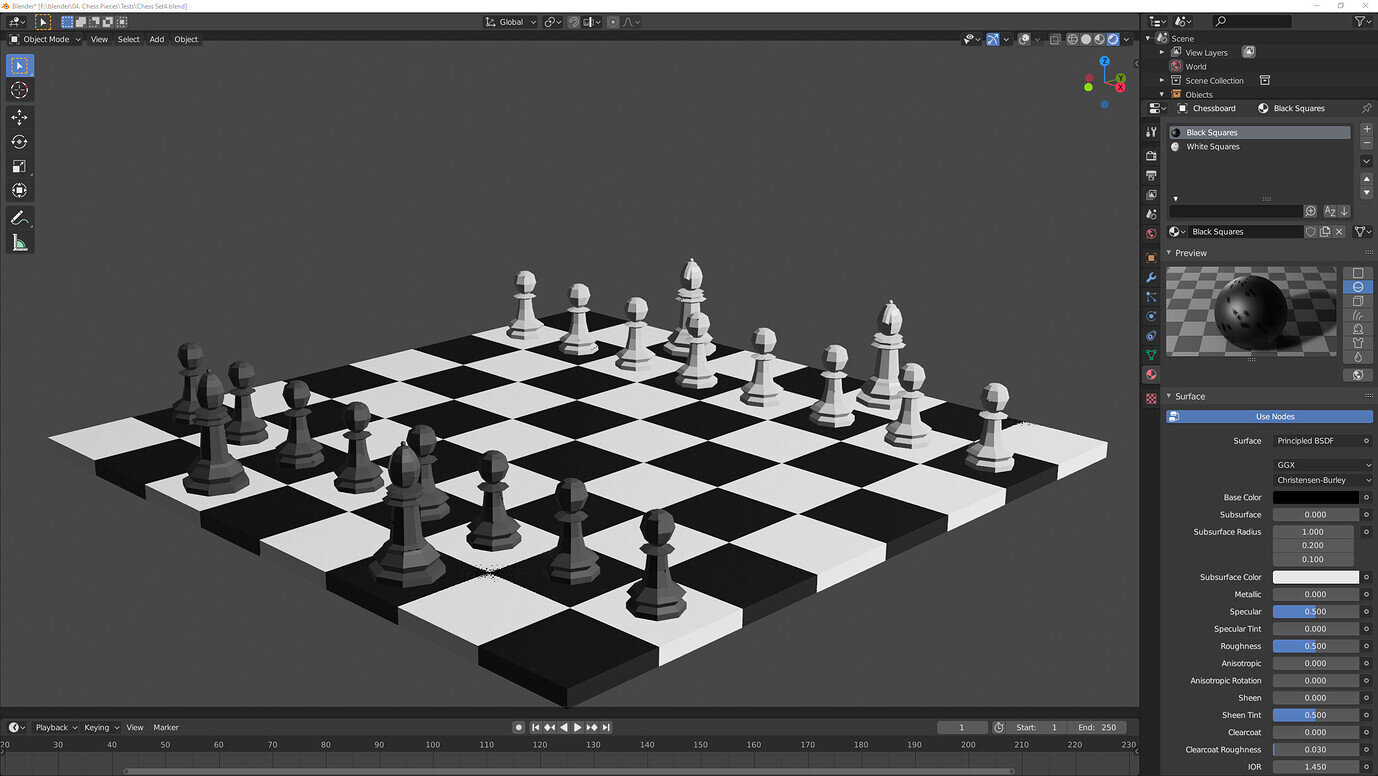The width and height of the screenshot is (1378, 776).
Task: Switch to the Texture properties checkerboard tab
Action: 1151,398
